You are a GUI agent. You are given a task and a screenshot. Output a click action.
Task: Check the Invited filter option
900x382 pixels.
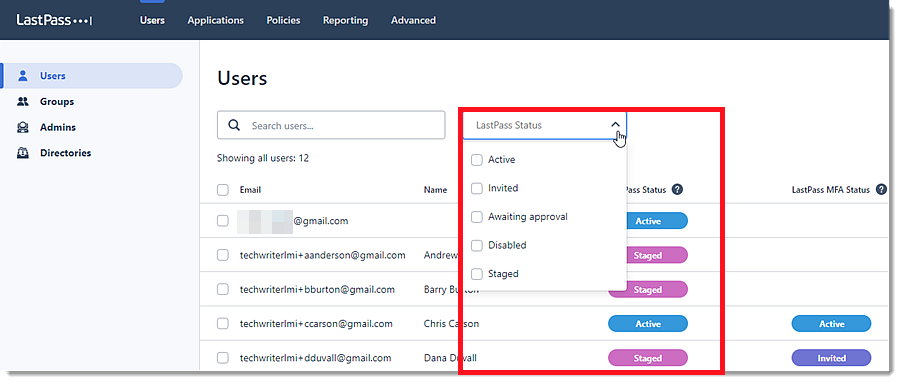pos(476,188)
